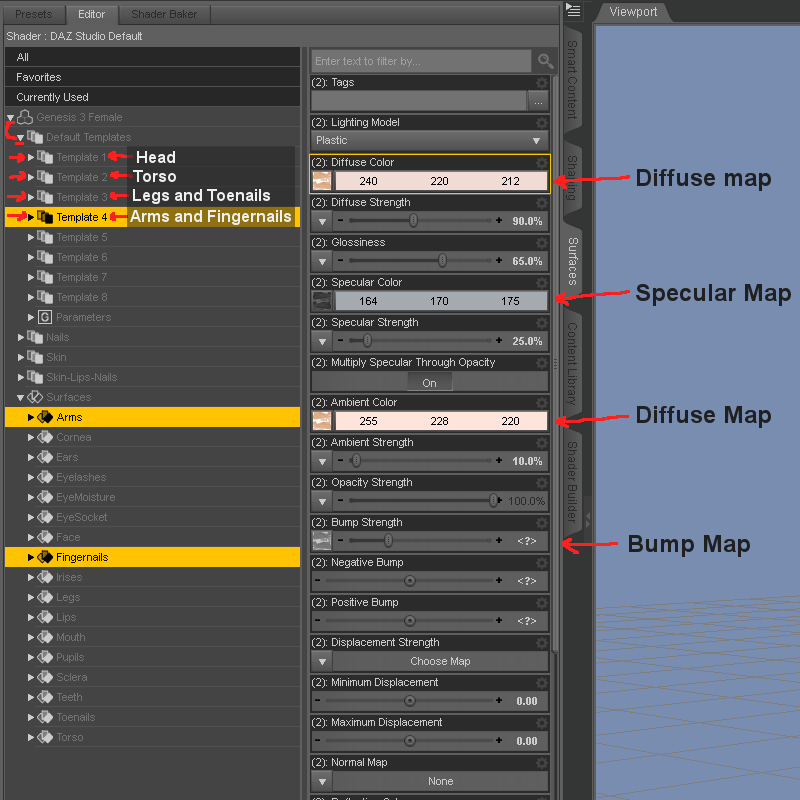Open the Shader Builder side tab
Screen dimensions: 800x800
point(572,482)
